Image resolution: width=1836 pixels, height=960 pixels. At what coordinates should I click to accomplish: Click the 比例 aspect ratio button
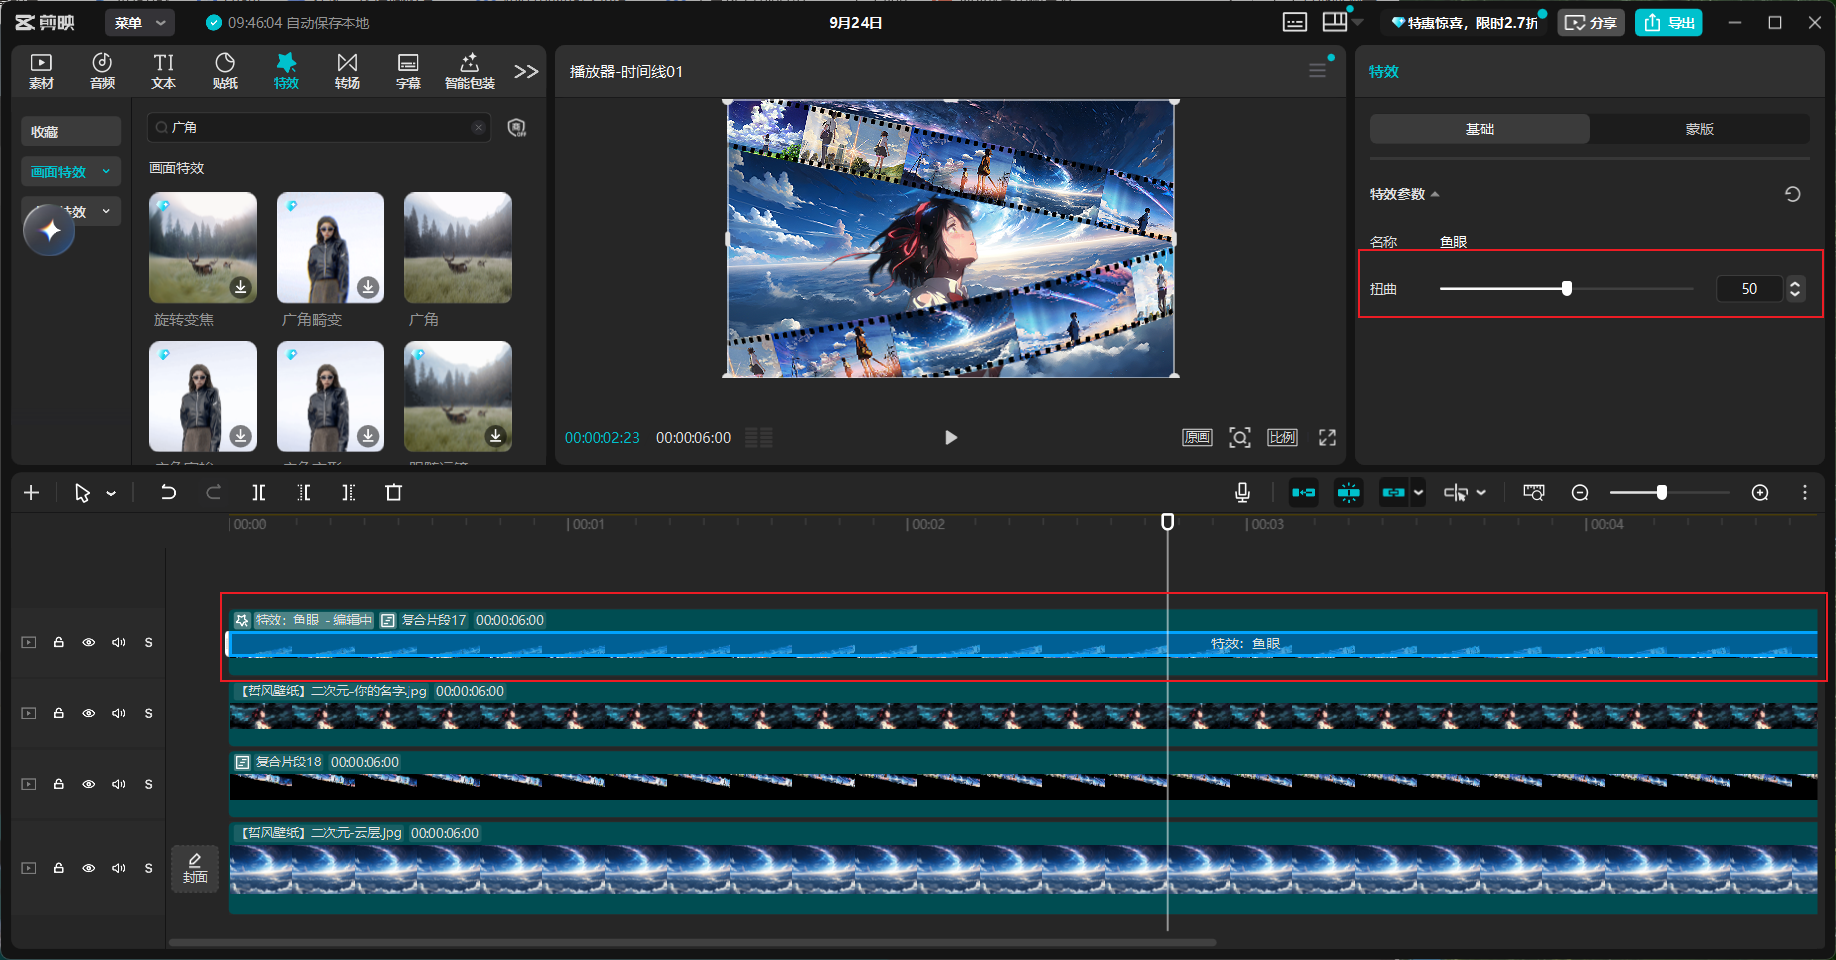coord(1282,437)
